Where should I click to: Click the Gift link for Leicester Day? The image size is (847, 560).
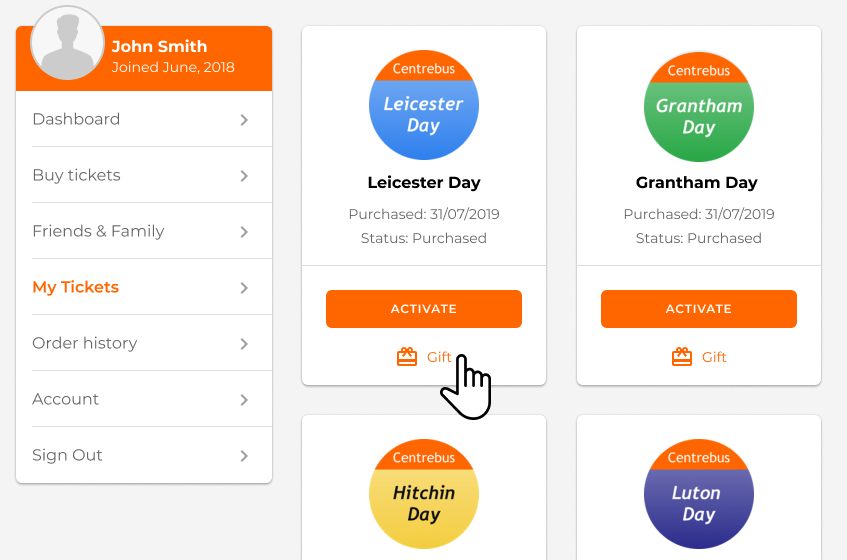pyautogui.click(x=439, y=357)
